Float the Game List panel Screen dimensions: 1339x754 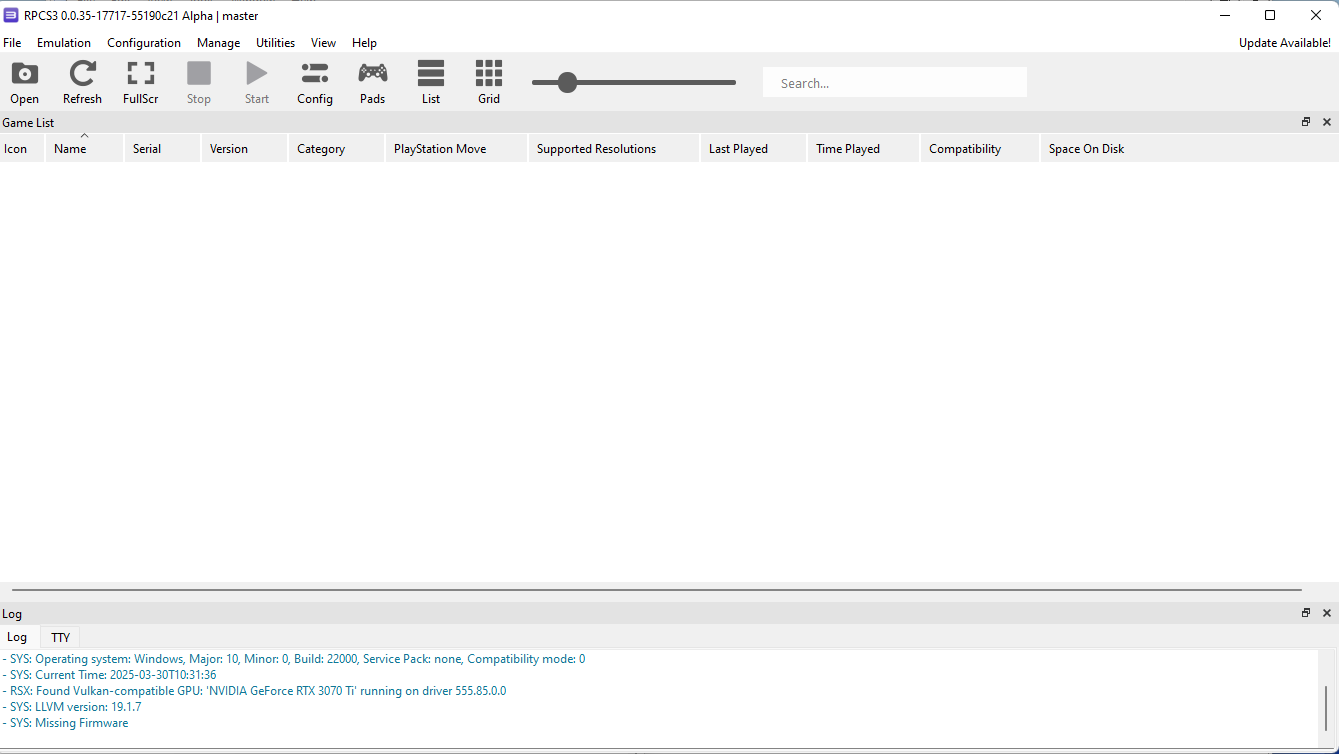(x=1306, y=122)
